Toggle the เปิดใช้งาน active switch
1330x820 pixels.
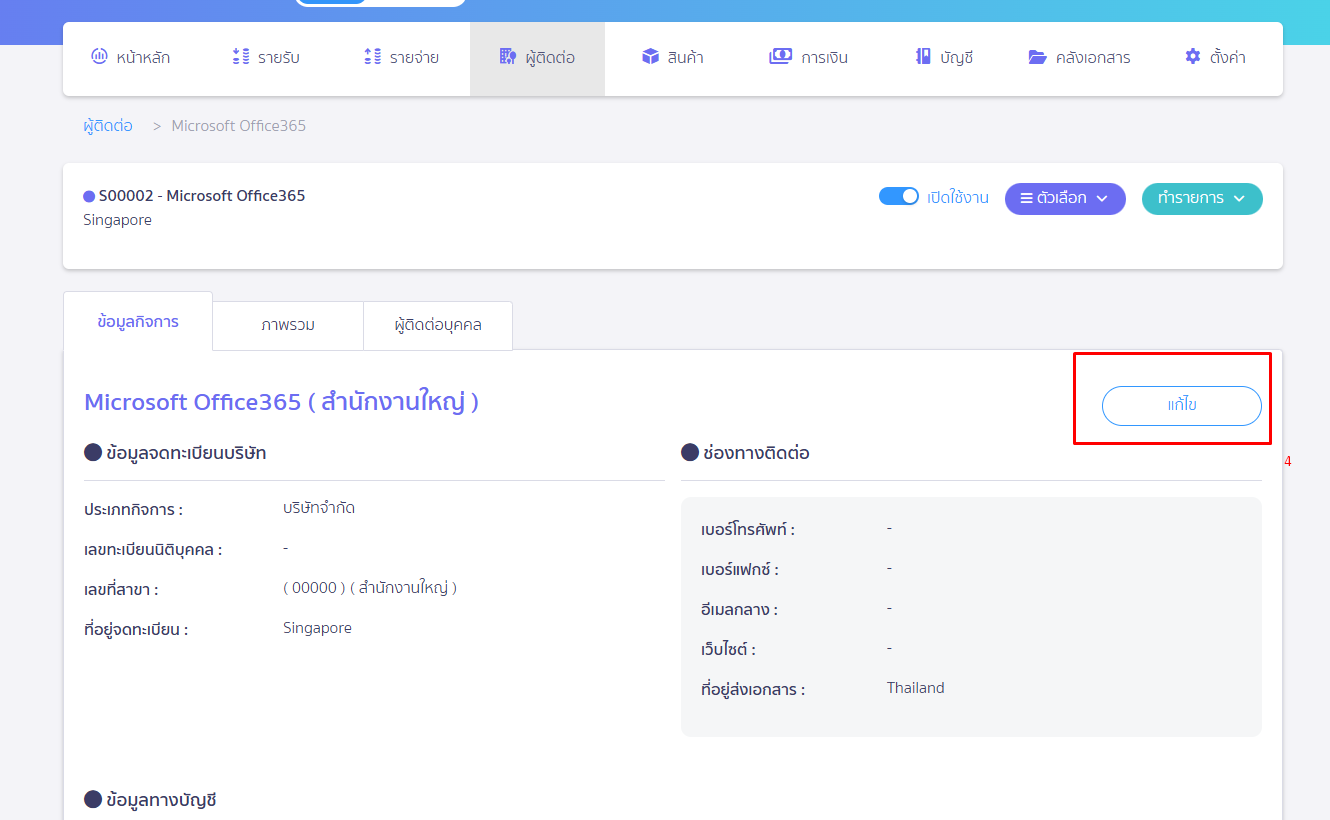point(898,196)
